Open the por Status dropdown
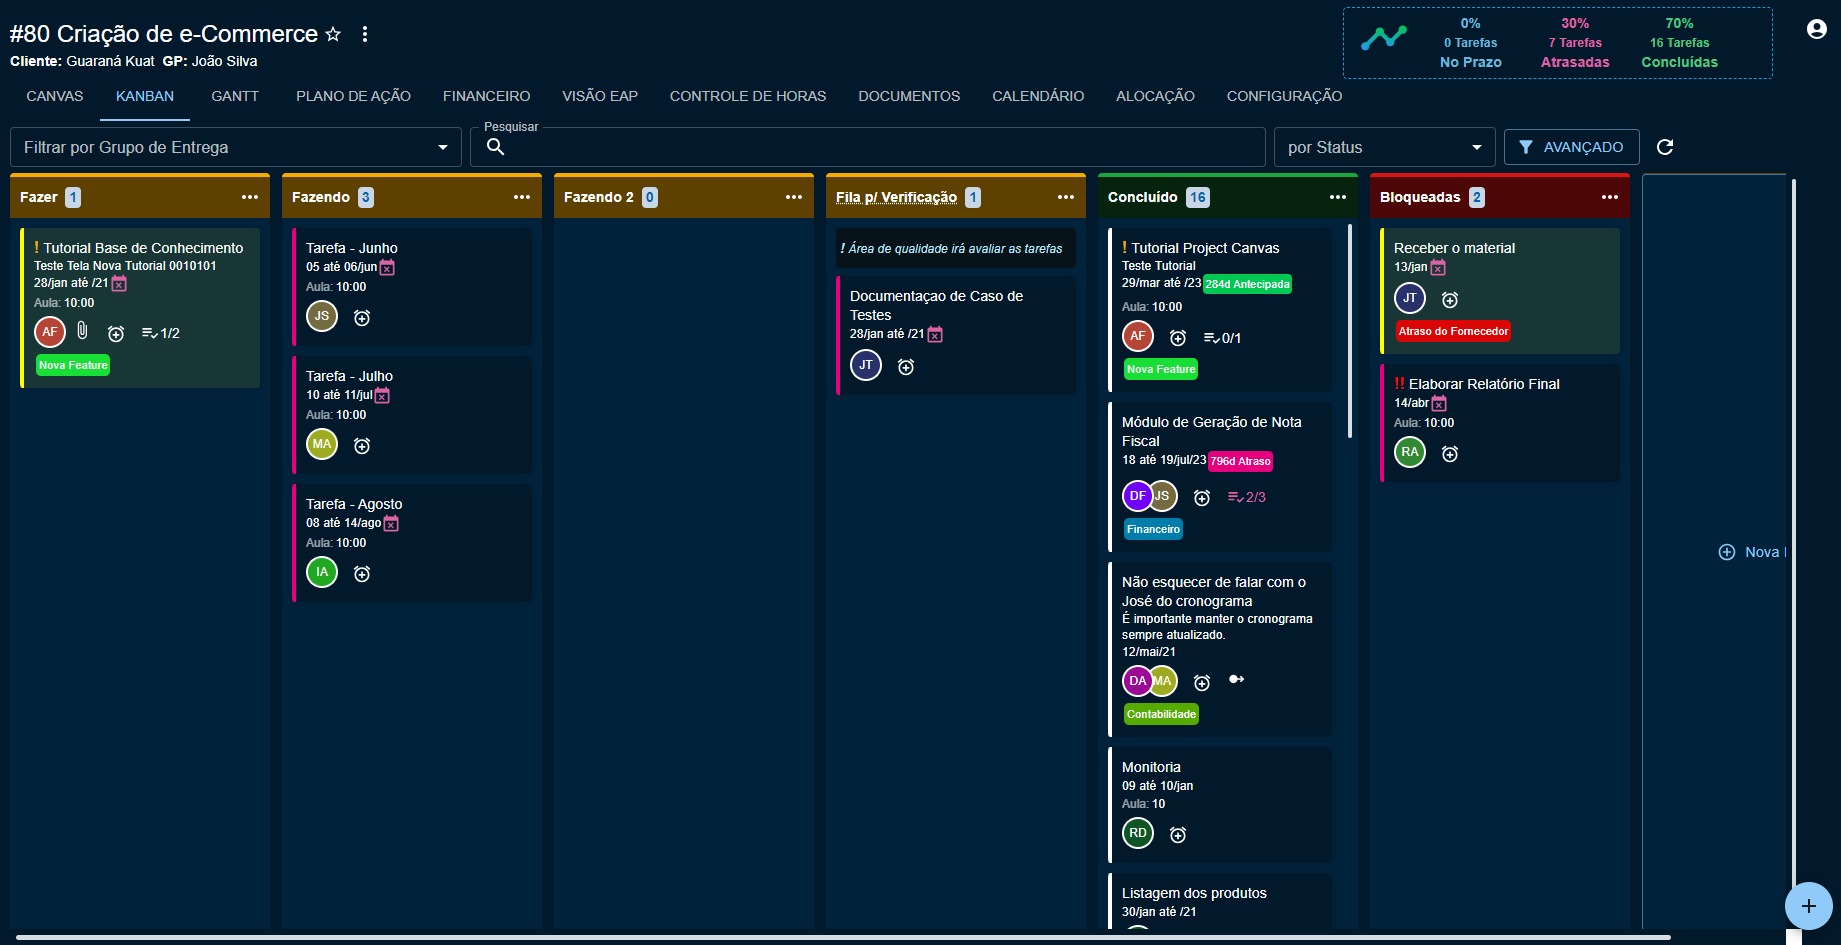 pyautogui.click(x=1385, y=147)
